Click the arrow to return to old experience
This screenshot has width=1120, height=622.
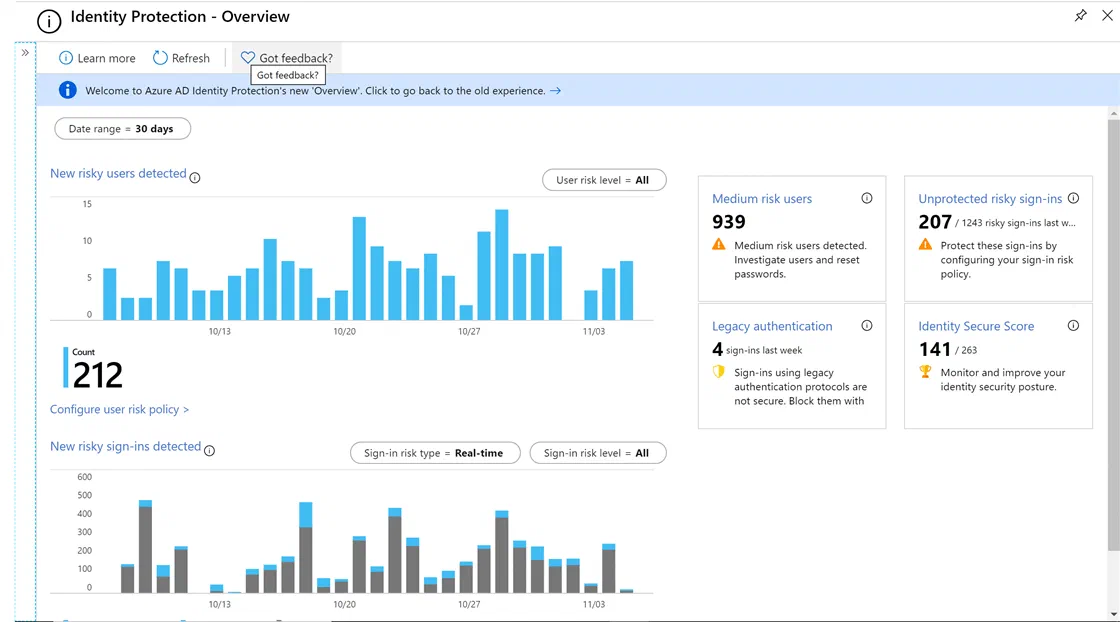(555, 91)
